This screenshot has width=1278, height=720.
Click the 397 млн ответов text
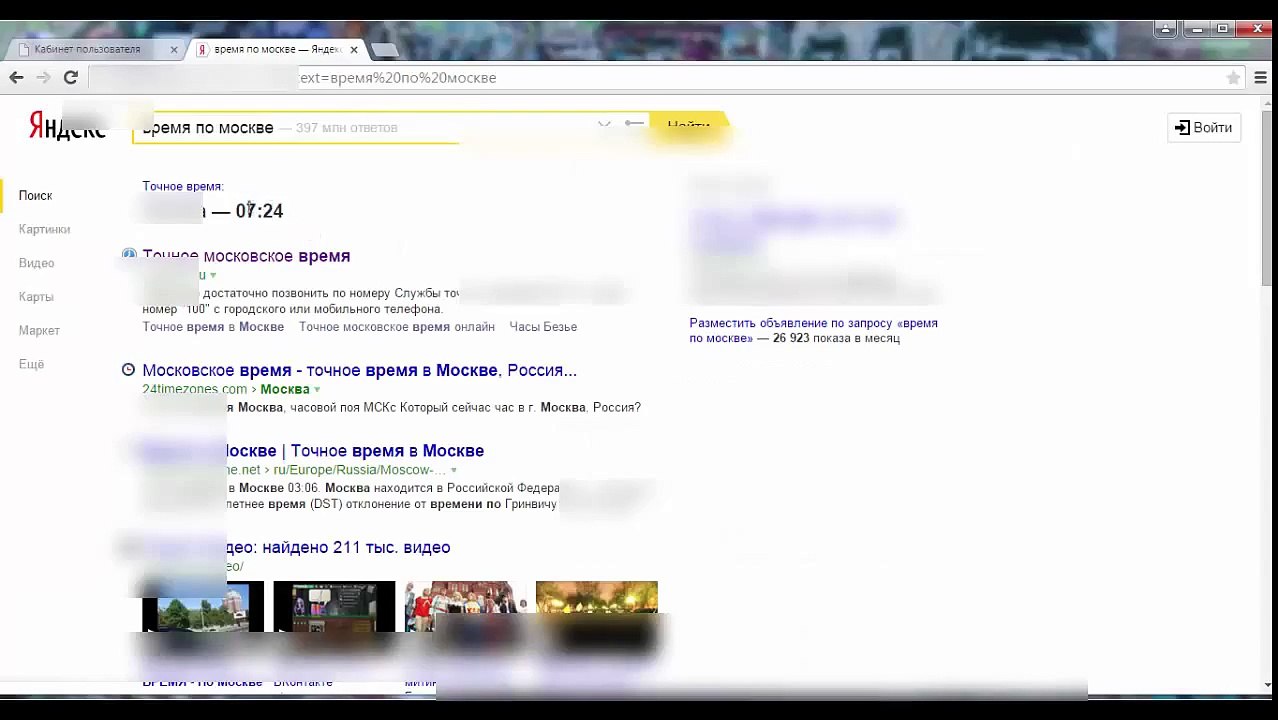pos(347,128)
